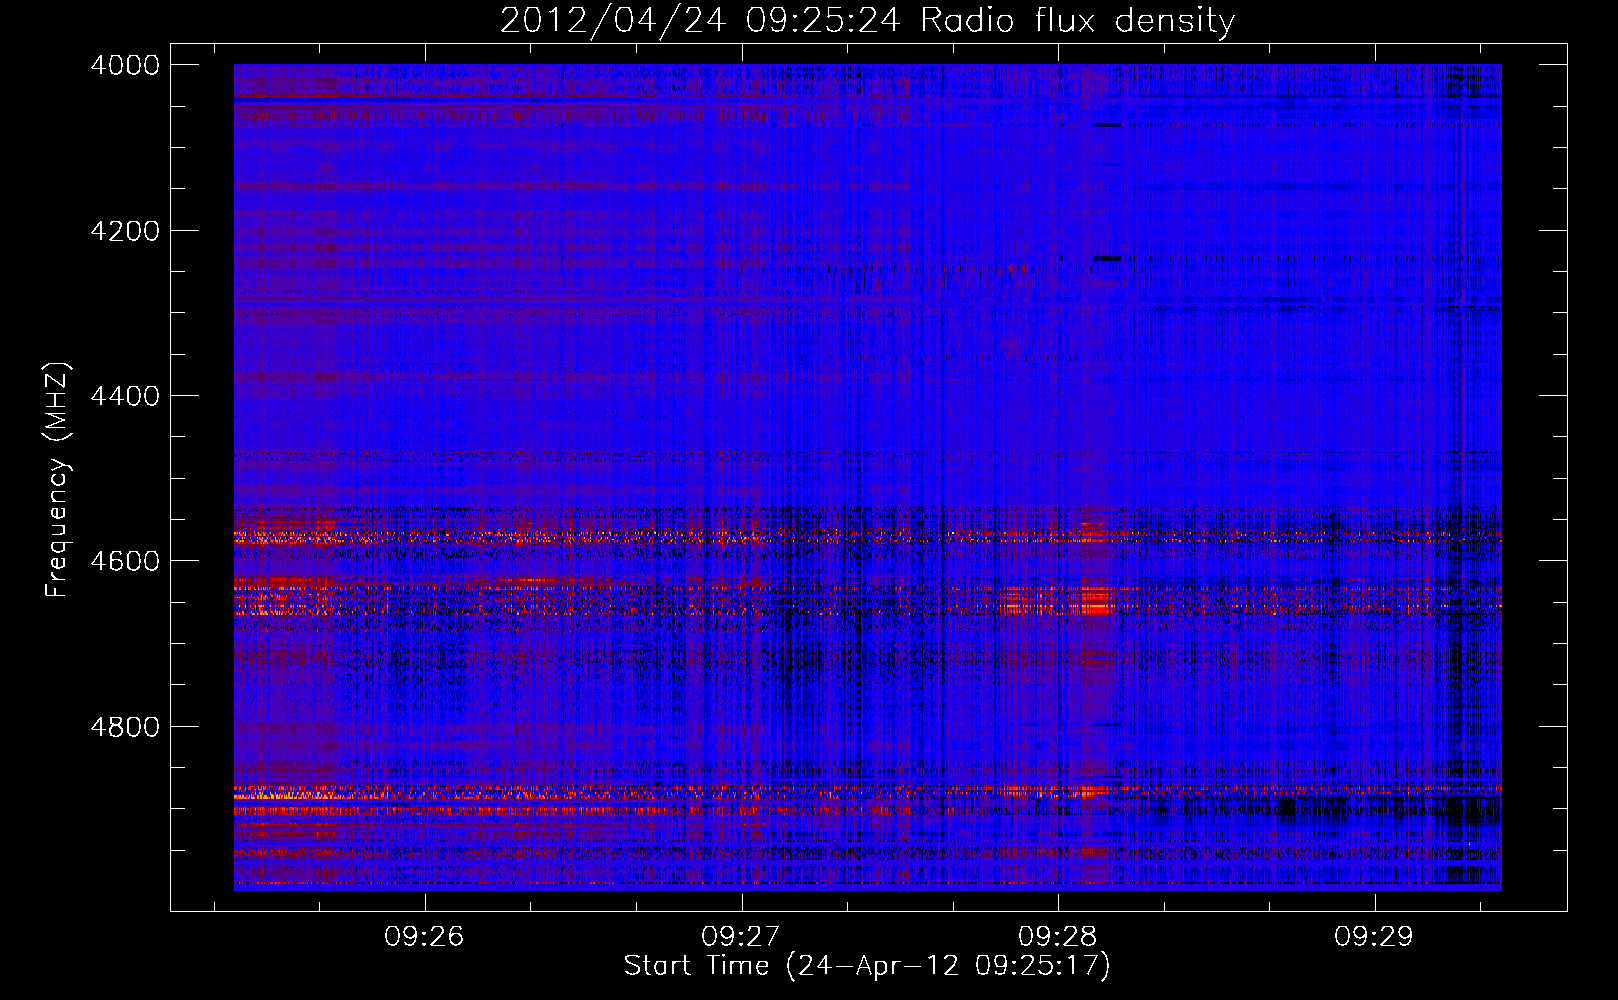
Task: Select the 4800 frequency axis label
Action: (125, 726)
